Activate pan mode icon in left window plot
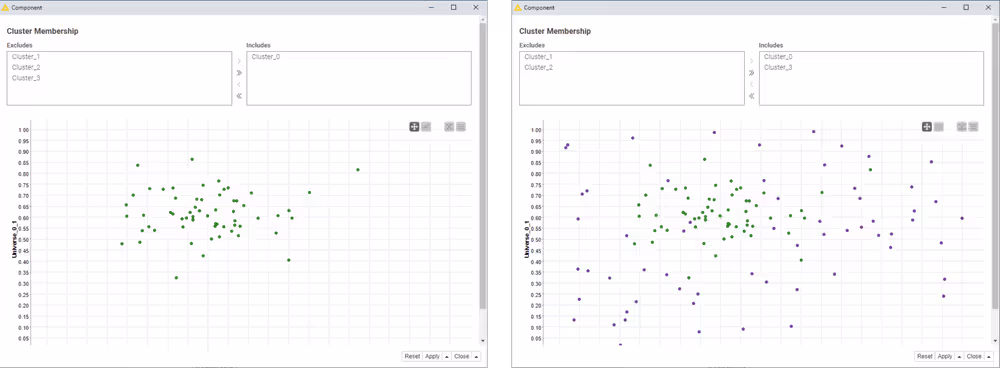The image size is (1000, 368). coord(415,127)
